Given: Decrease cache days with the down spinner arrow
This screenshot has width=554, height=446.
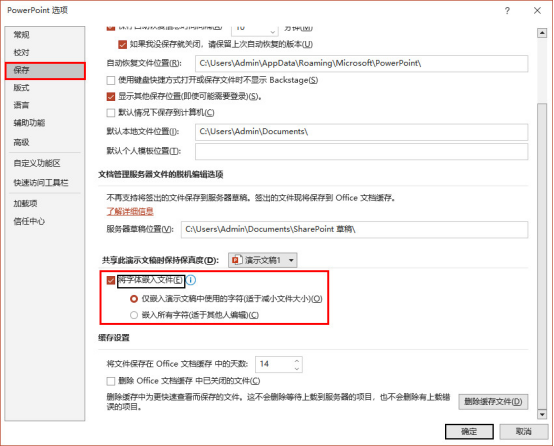Looking at the screenshot, I should click(x=297, y=369).
